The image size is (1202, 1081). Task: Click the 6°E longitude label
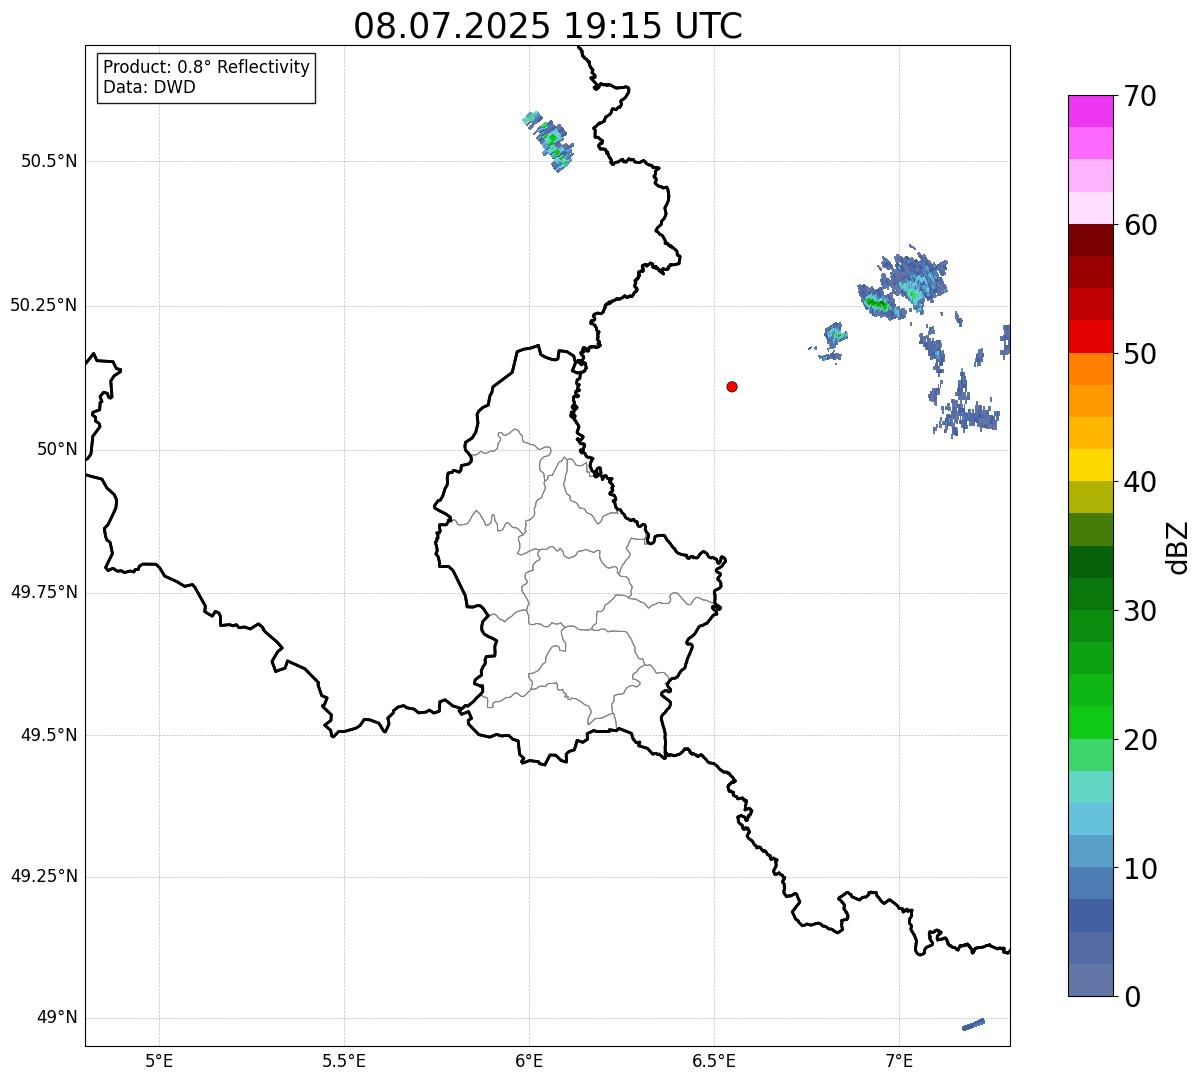pyautogui.click(x=529, y=1060)
